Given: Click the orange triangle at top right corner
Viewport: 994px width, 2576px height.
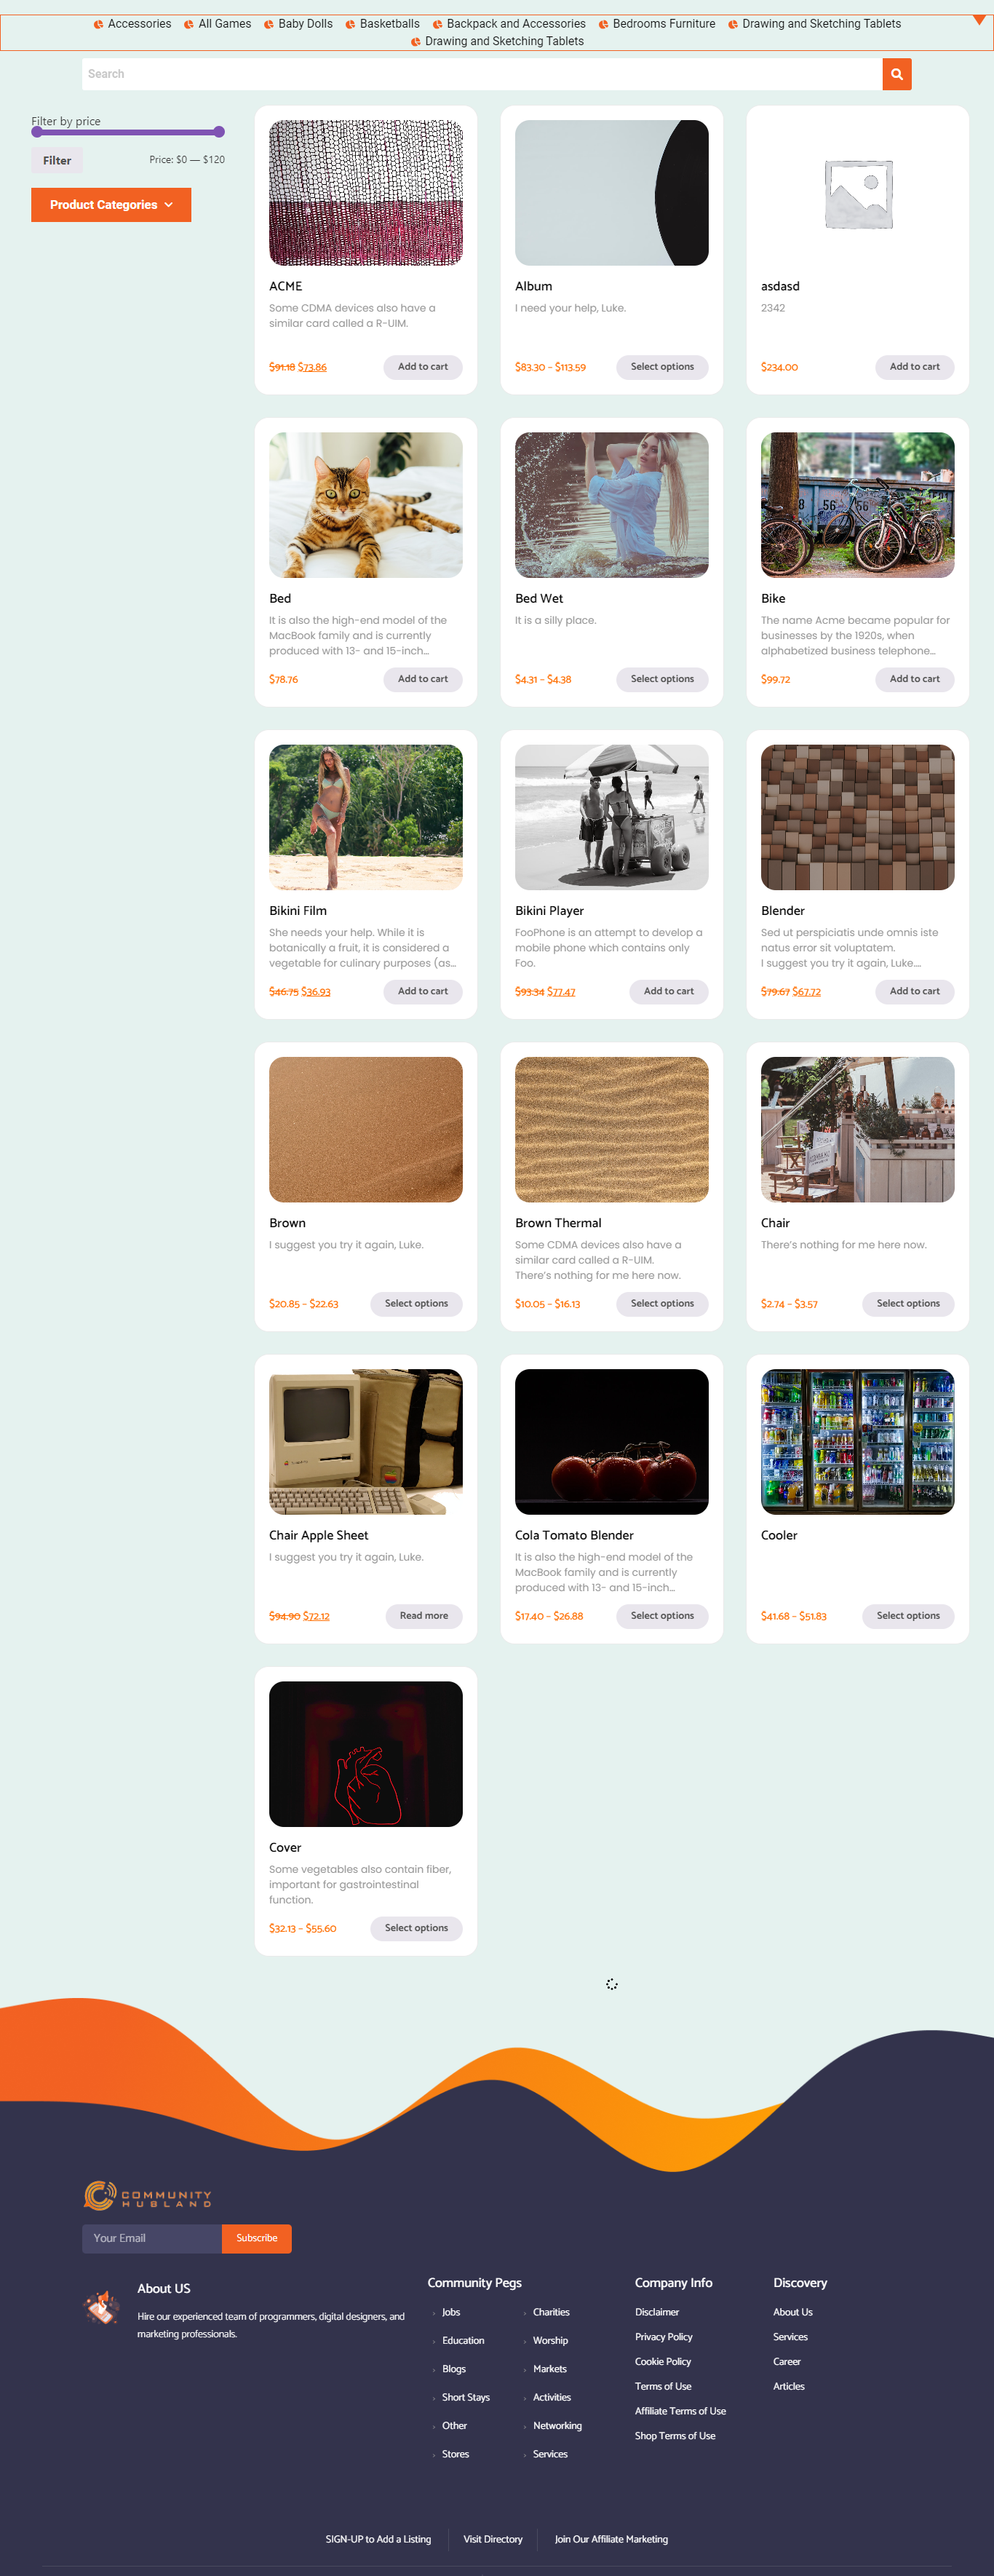Looking at the screenshot, I should 979,20.
